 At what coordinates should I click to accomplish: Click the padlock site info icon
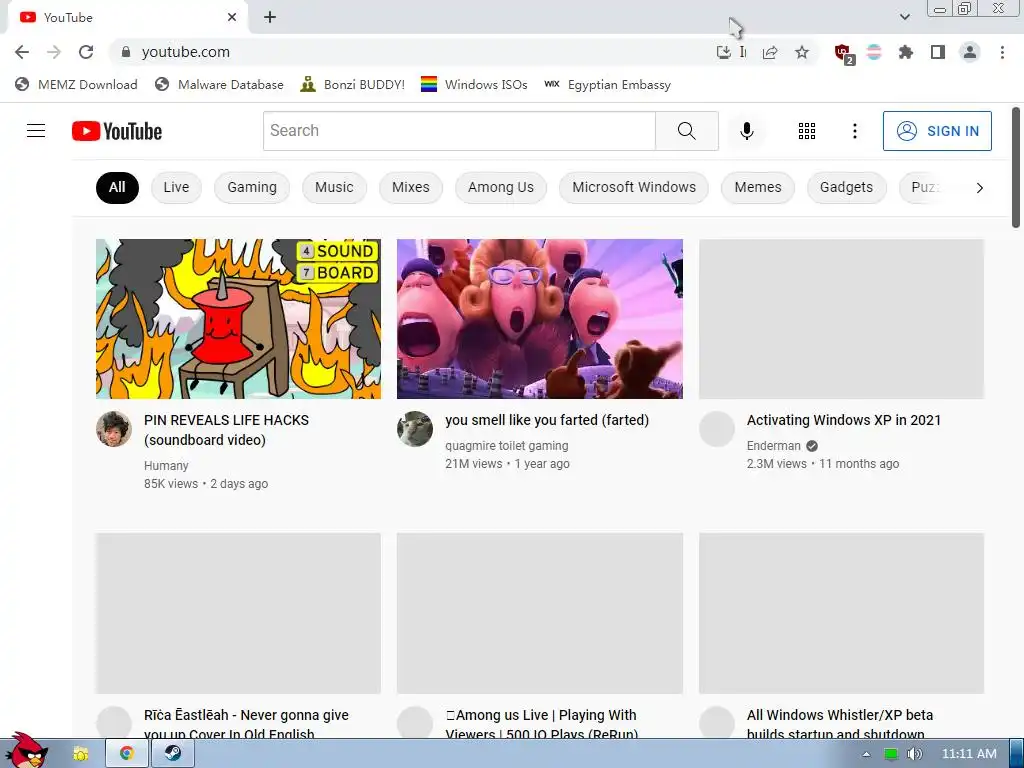click(x=126, y=52)
